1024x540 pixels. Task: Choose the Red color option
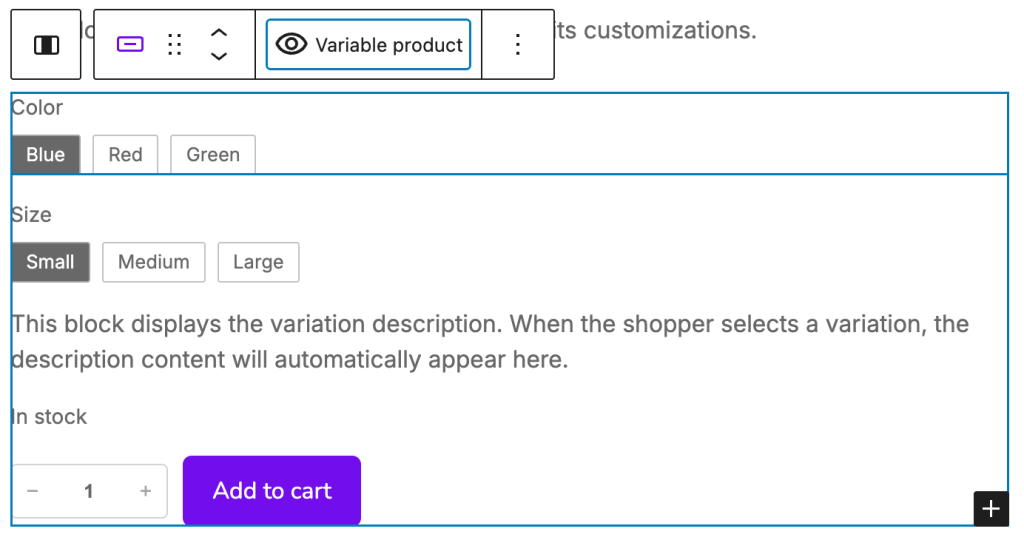pyautogui.click(x=125, y=155)
